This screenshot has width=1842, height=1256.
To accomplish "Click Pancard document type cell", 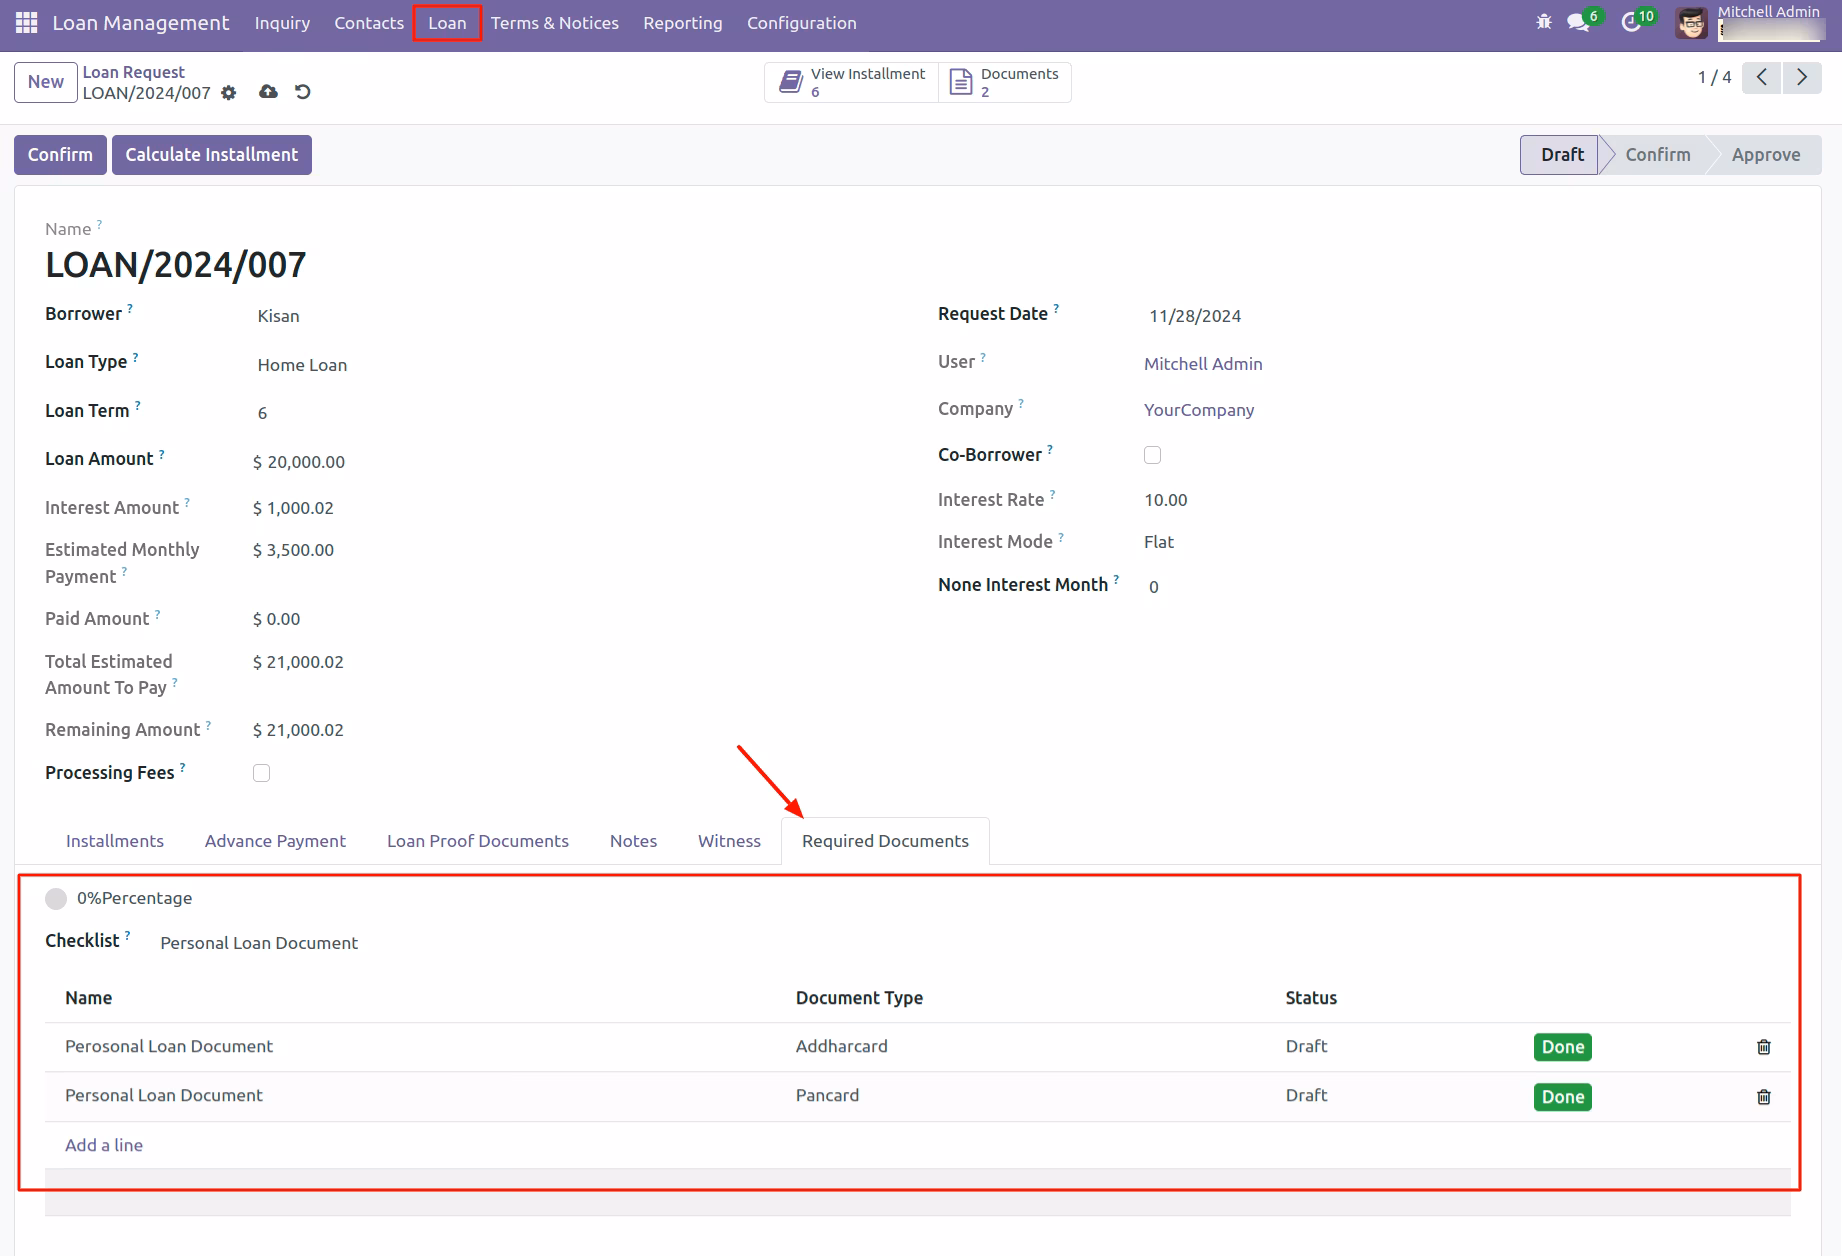I will [827, 1095].
